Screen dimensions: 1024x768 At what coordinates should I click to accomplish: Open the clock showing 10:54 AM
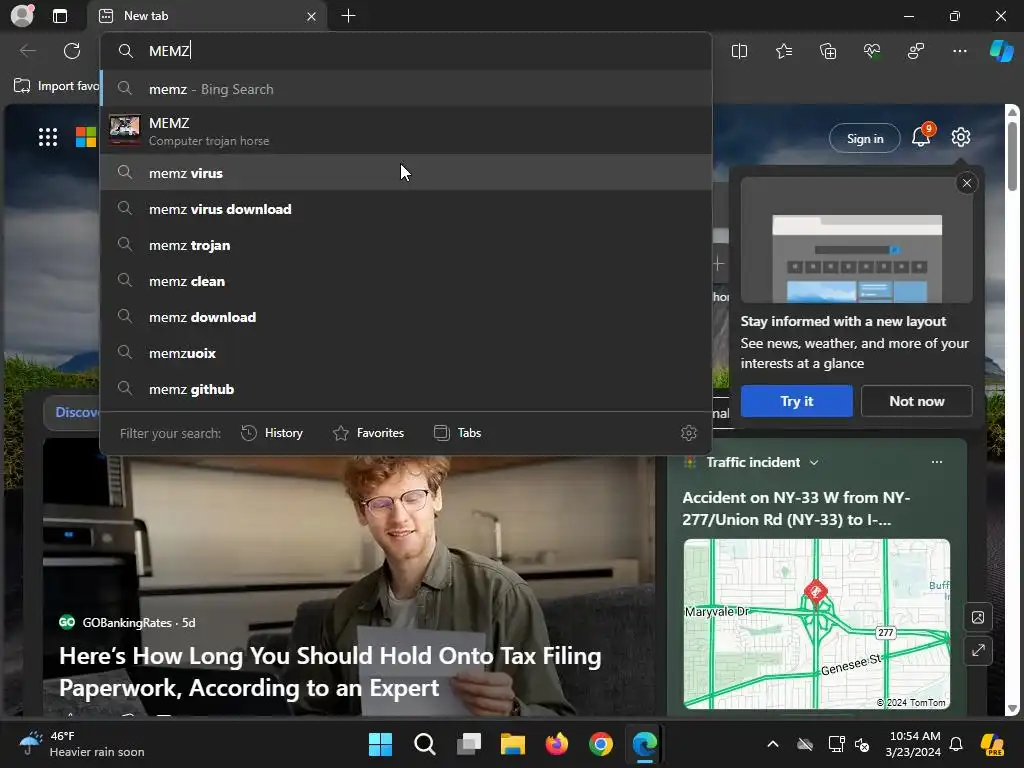coord(914,744)
